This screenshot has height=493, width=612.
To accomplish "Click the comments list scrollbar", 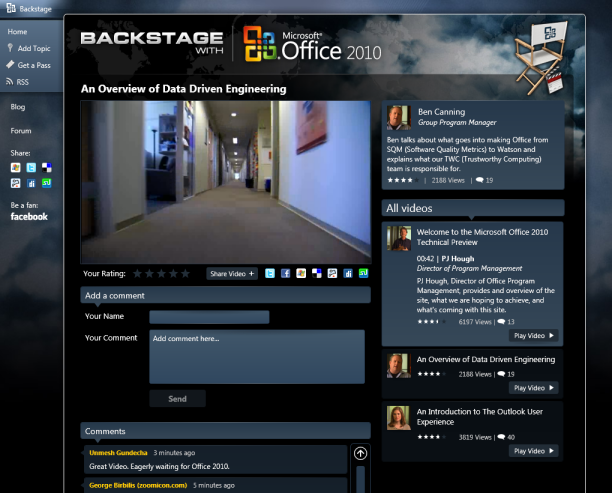I will point(360,479).
